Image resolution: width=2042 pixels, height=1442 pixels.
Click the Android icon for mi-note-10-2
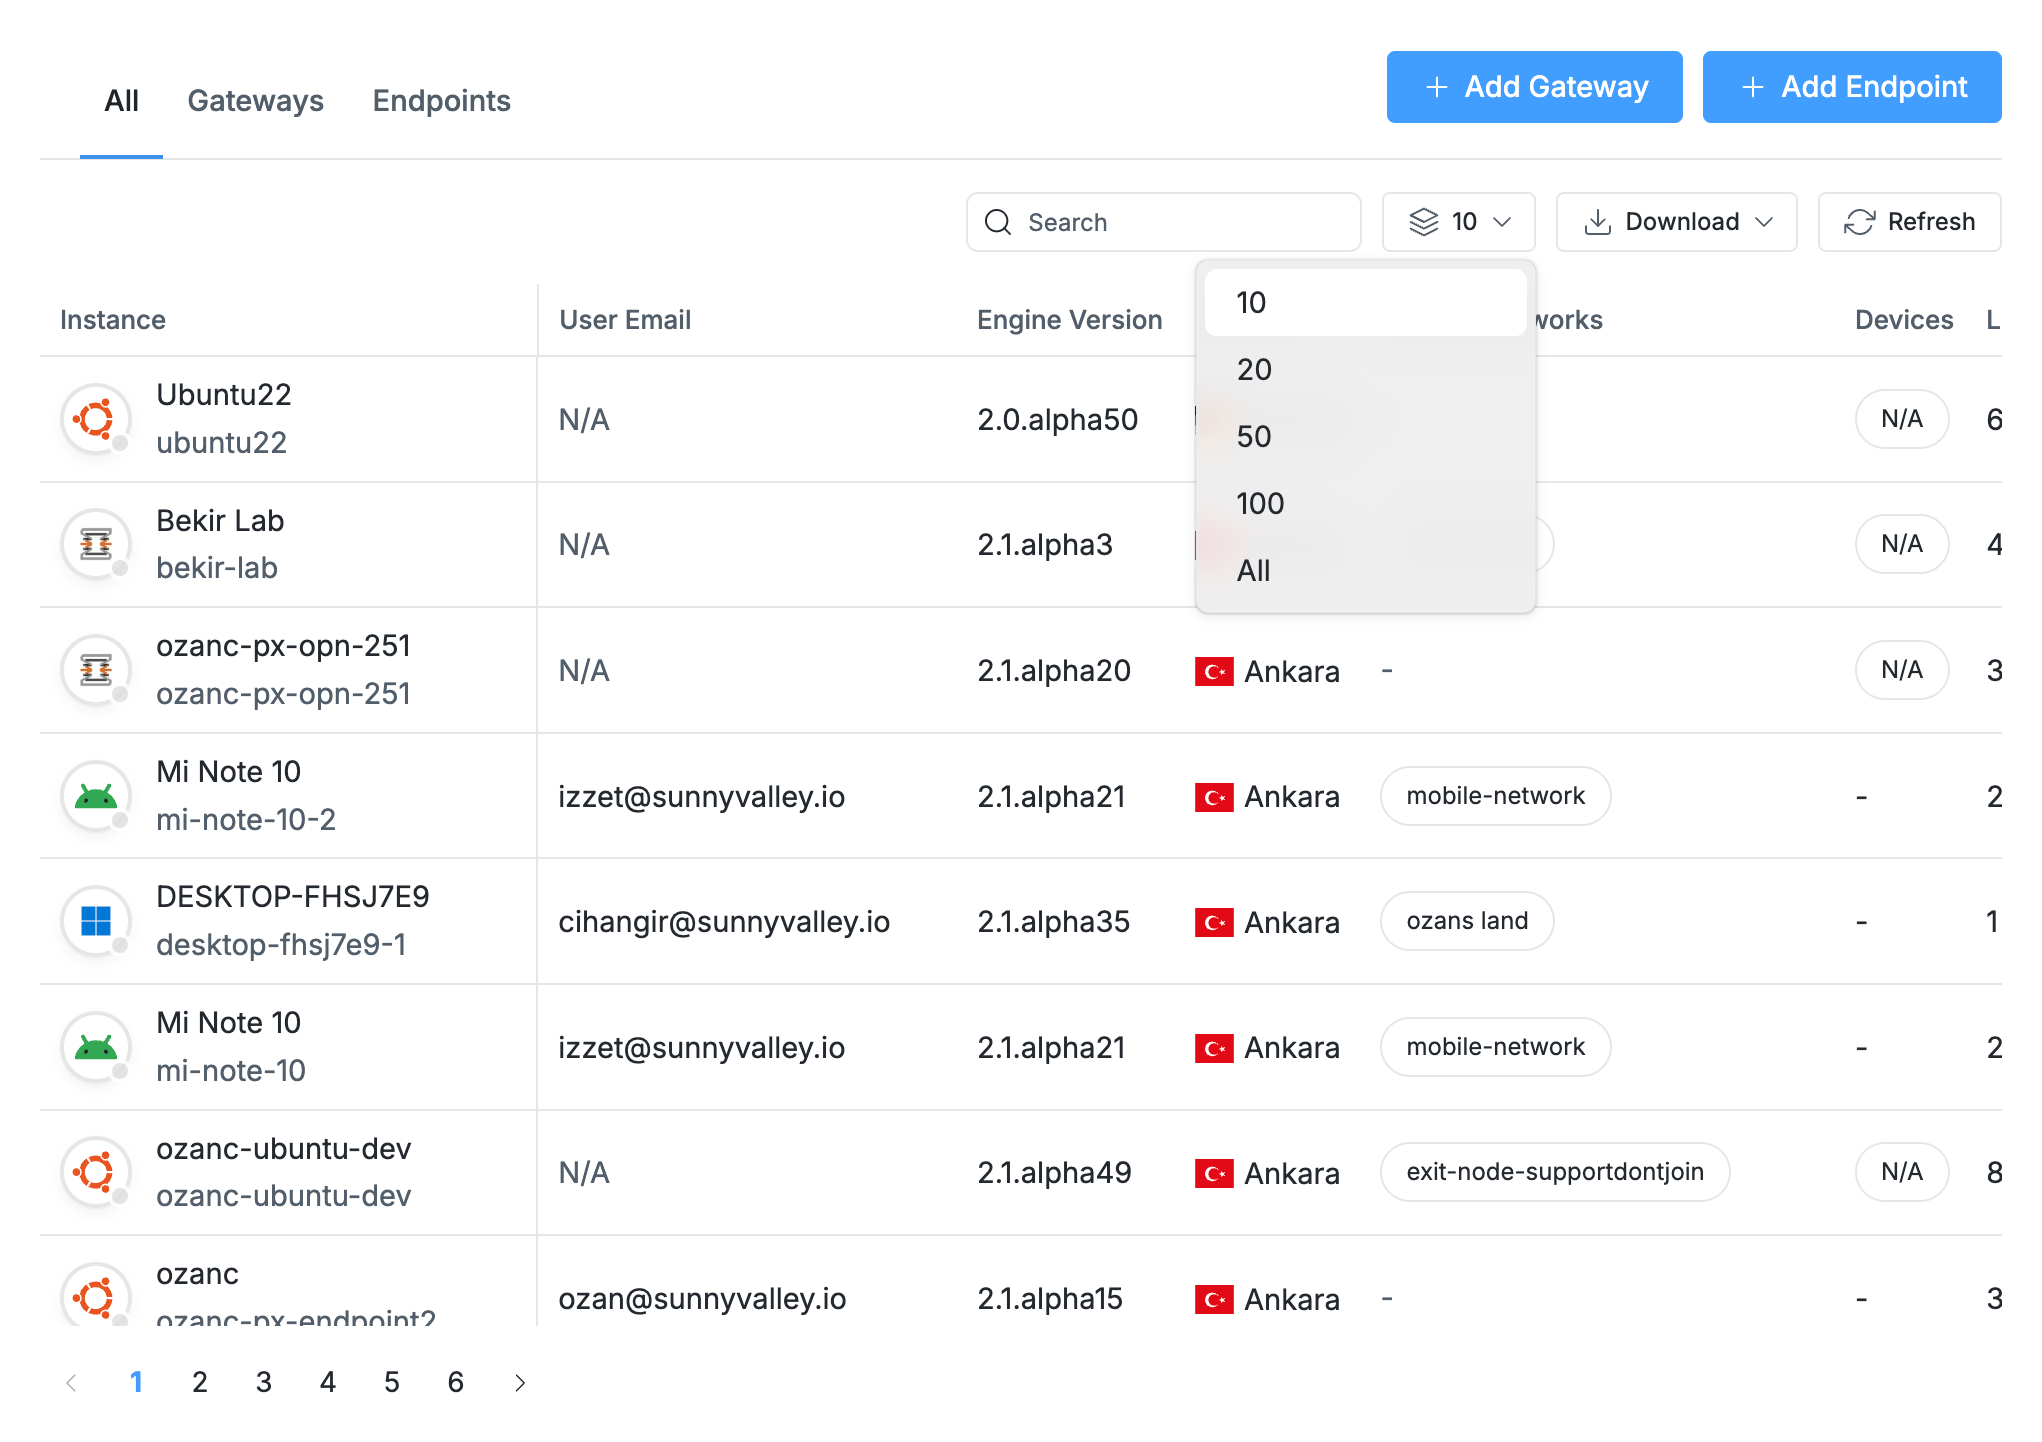[96, 796]
